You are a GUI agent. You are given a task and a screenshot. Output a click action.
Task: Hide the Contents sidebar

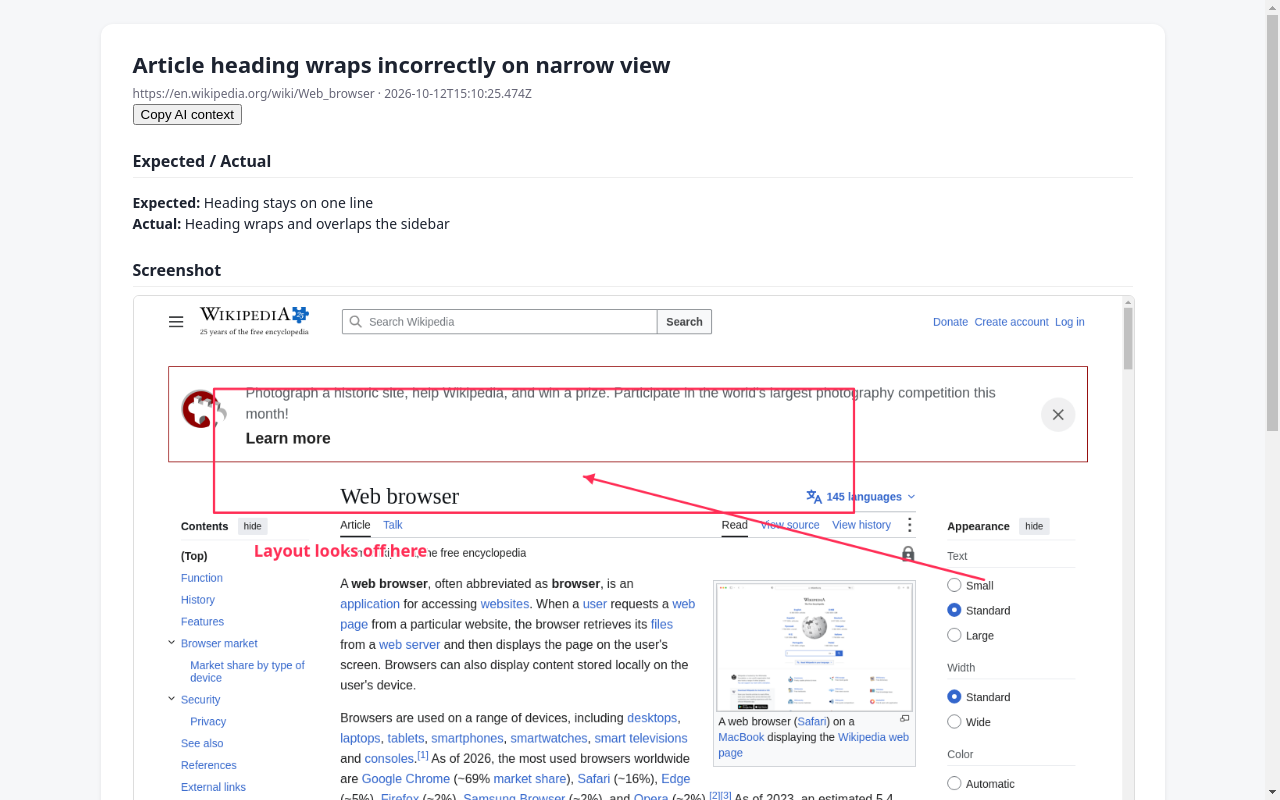tap(253, 526)
